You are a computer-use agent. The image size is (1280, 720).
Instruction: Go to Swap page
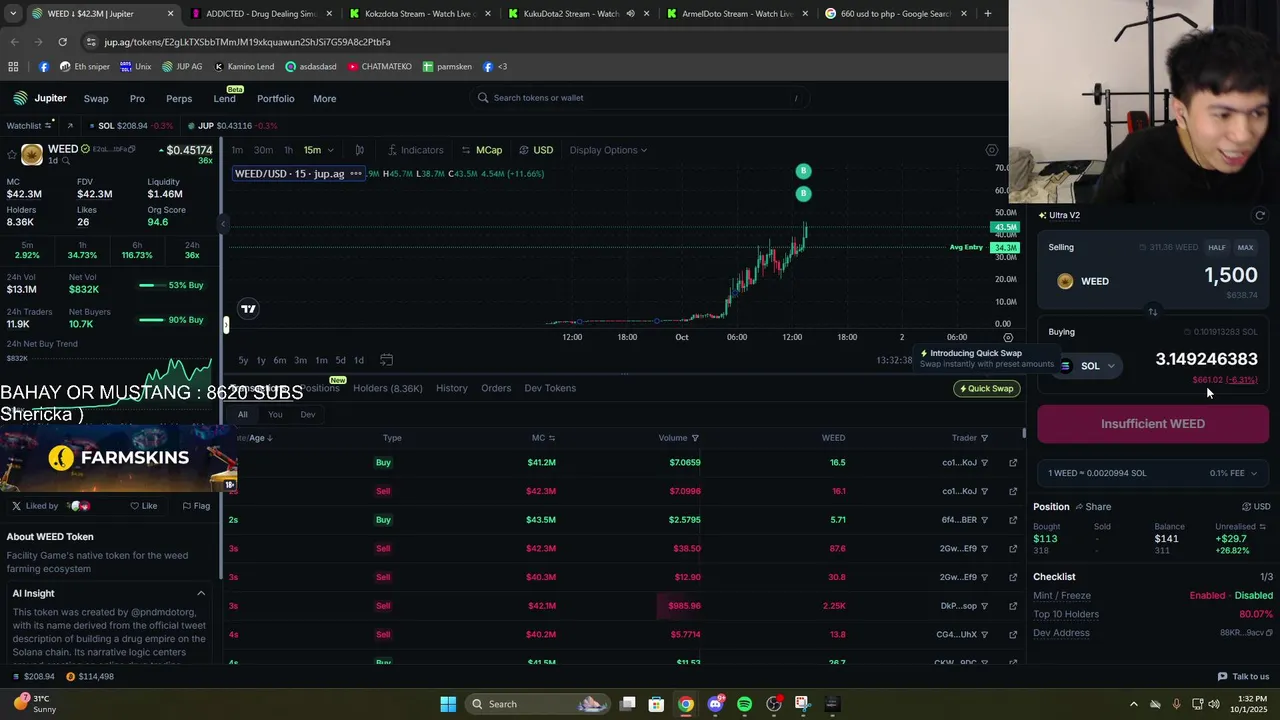(x=96, y=99)
